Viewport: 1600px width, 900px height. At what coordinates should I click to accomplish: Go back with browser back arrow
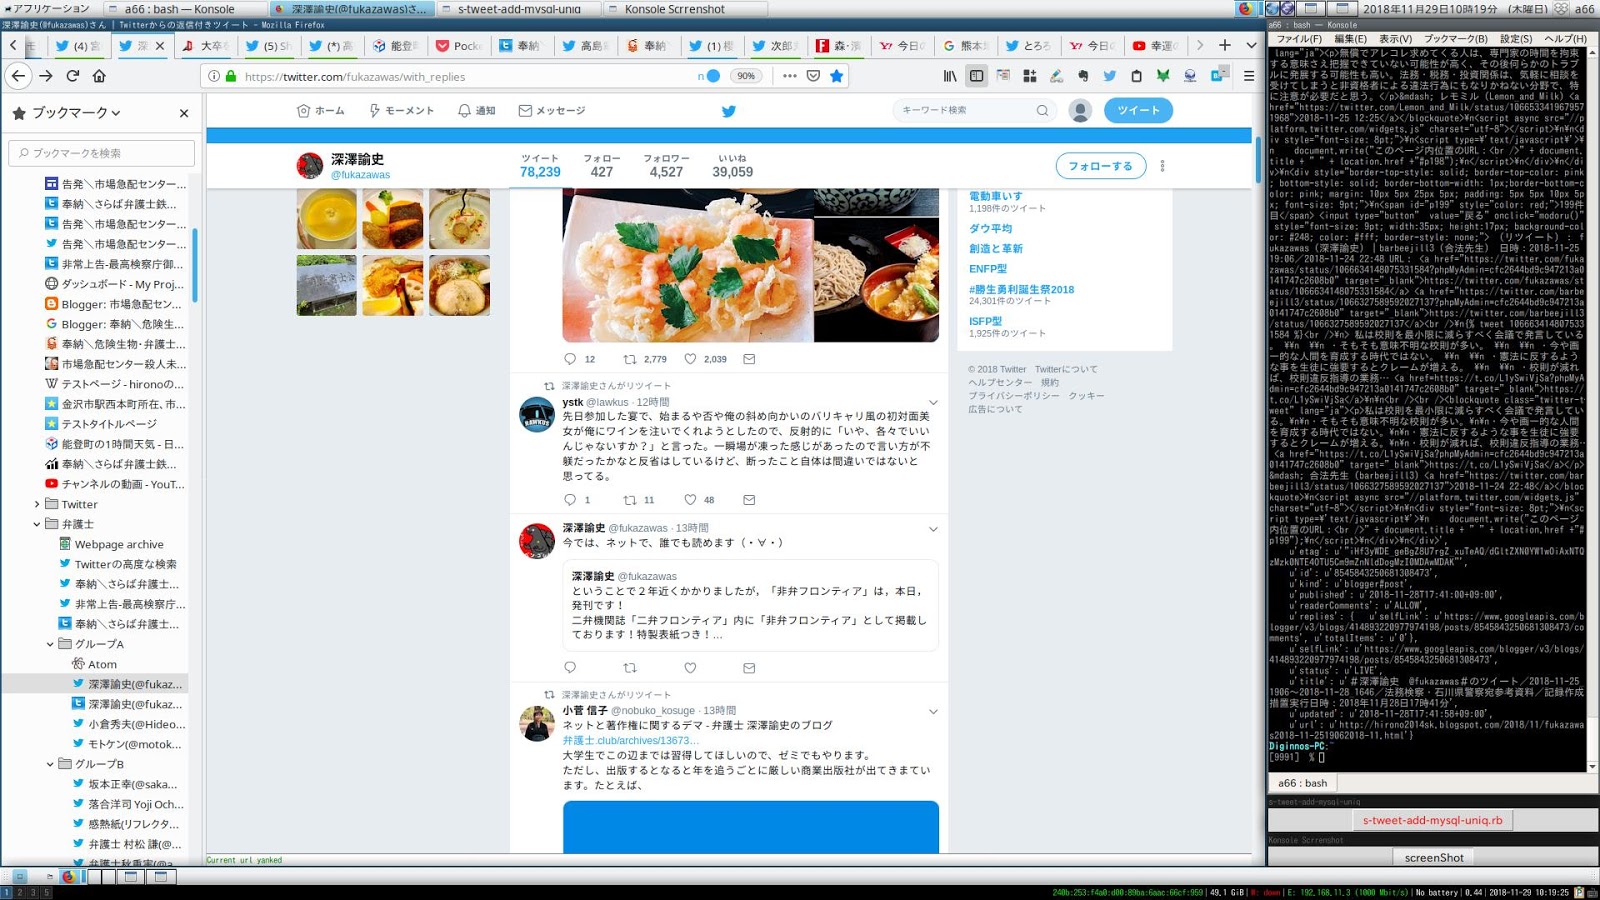[18, 76]
